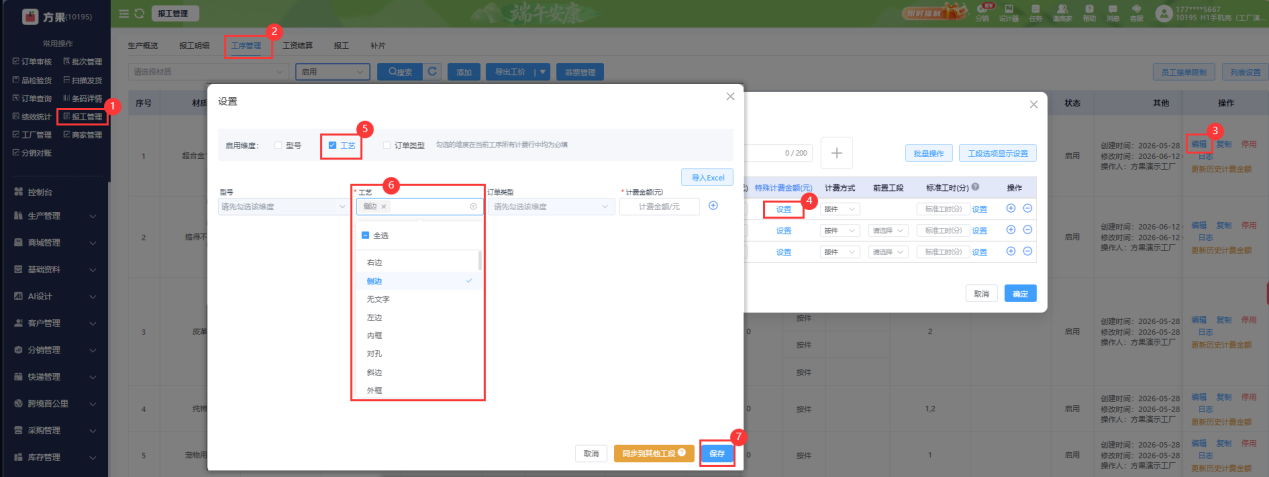Image resolution: width=1269 pixels, height=477 pixels.
Task: Tick the 型号 dimension checkbox
Action: tap(278, 145)
